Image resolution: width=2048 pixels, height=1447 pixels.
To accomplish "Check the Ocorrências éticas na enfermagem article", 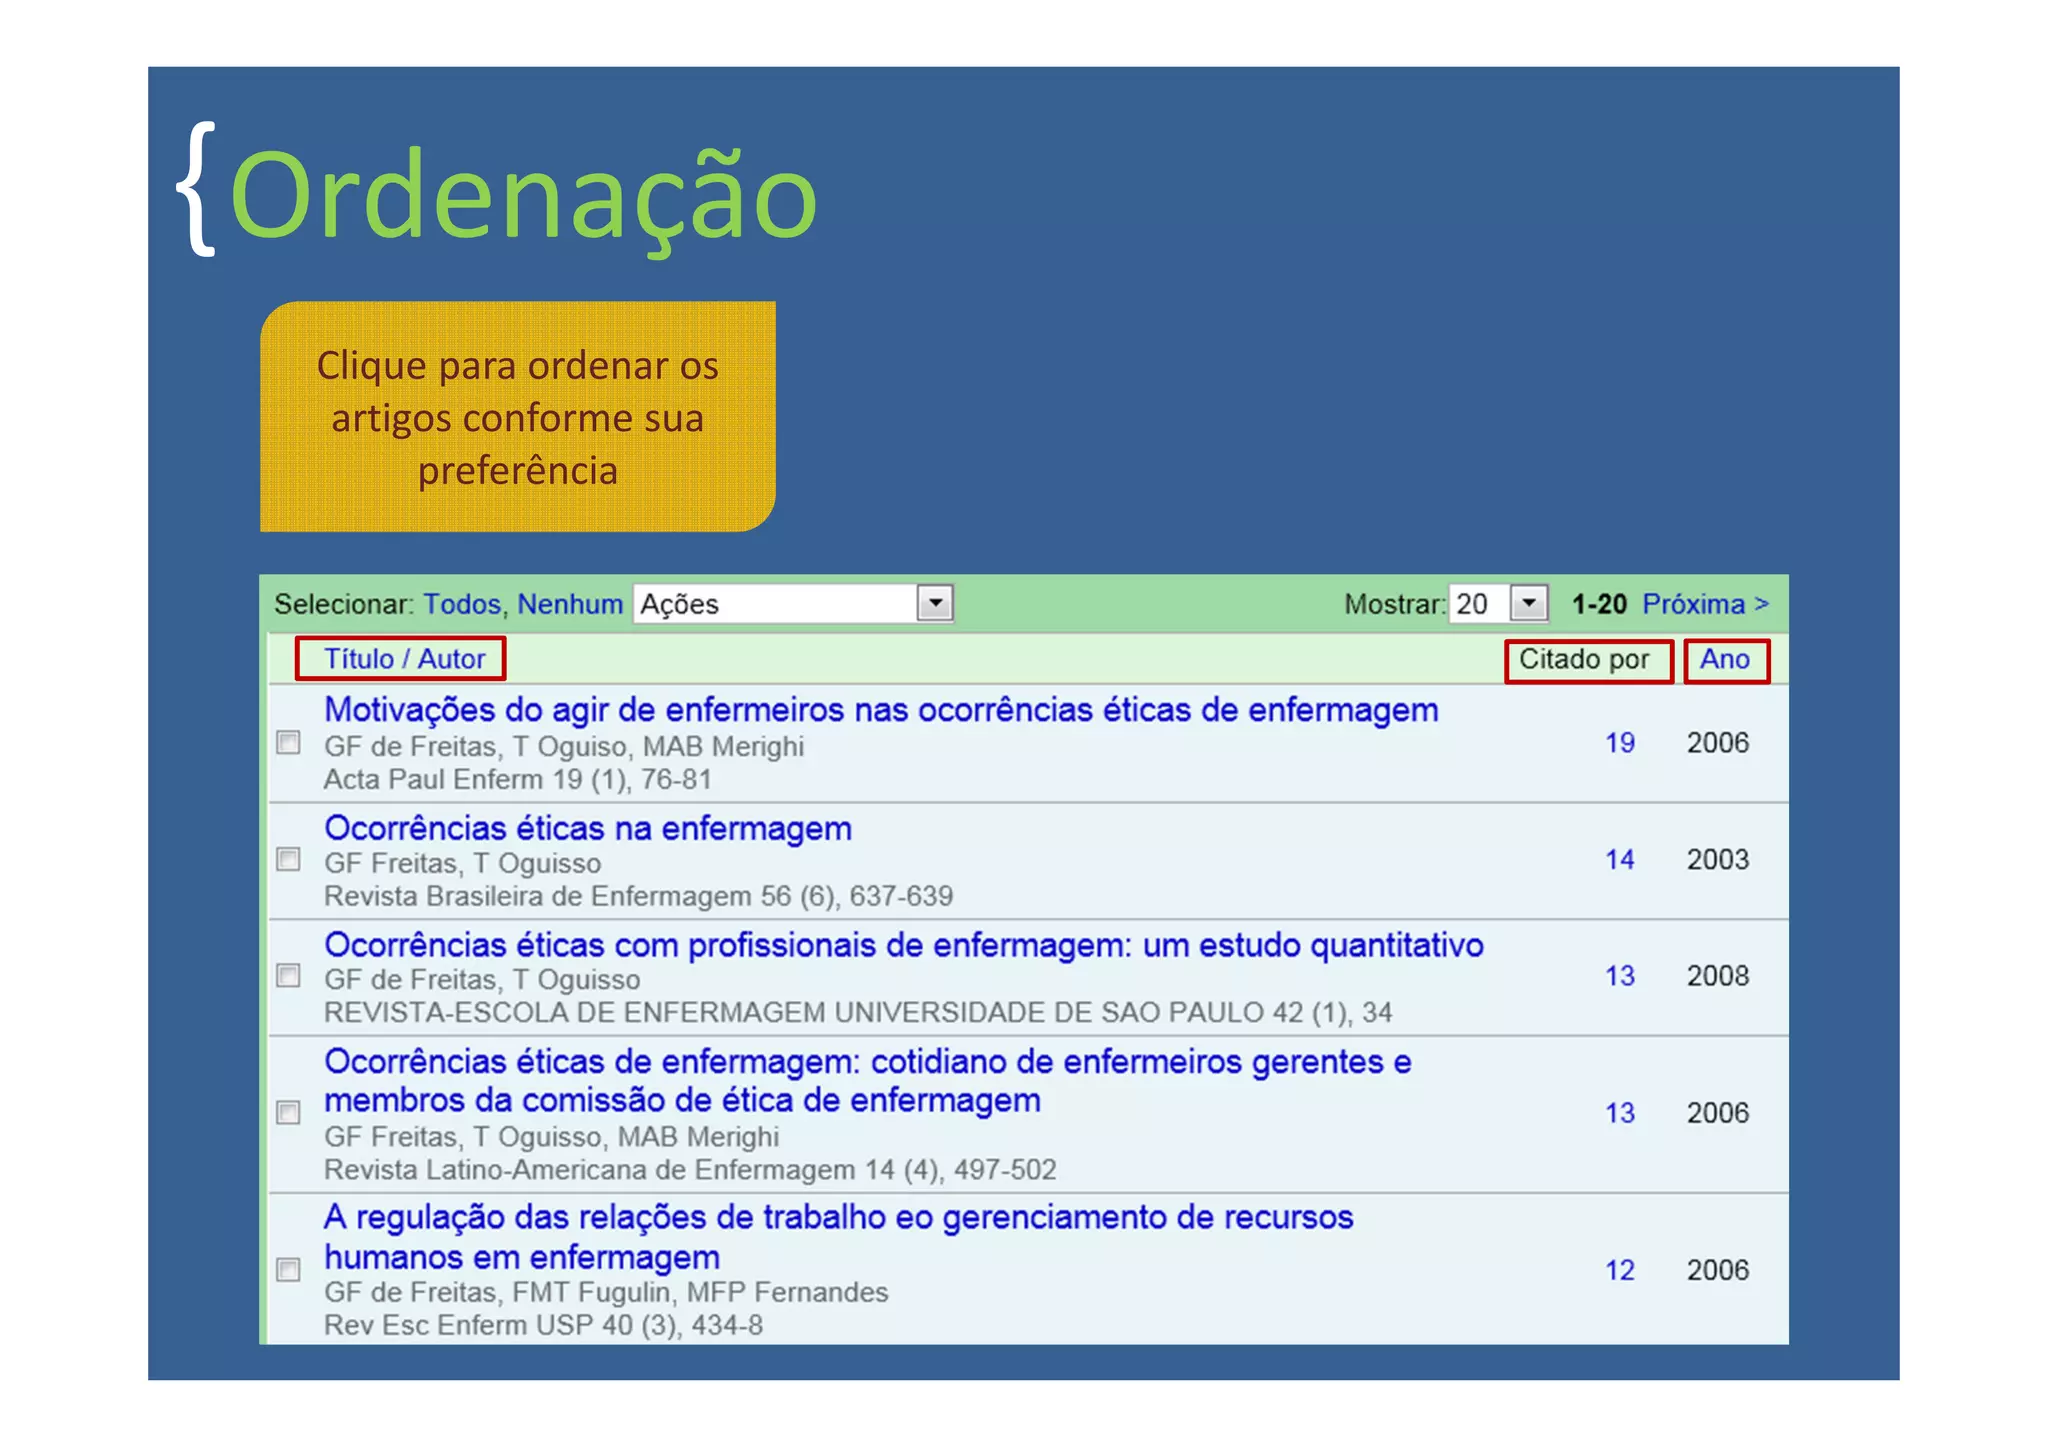I will coord(288,859).
